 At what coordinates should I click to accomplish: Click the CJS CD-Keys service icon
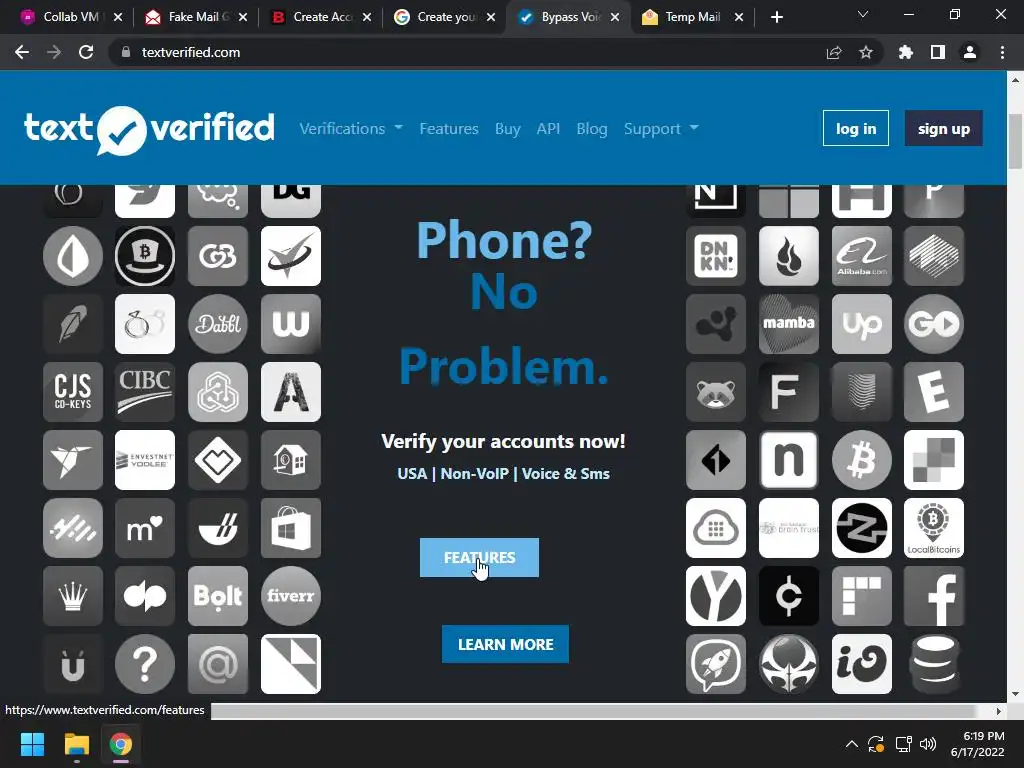72,392
